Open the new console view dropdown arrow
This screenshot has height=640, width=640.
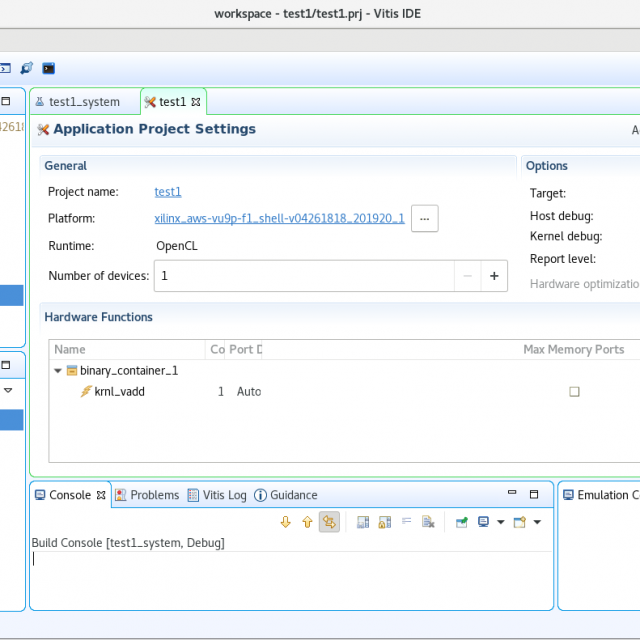[x=537, y=522]
